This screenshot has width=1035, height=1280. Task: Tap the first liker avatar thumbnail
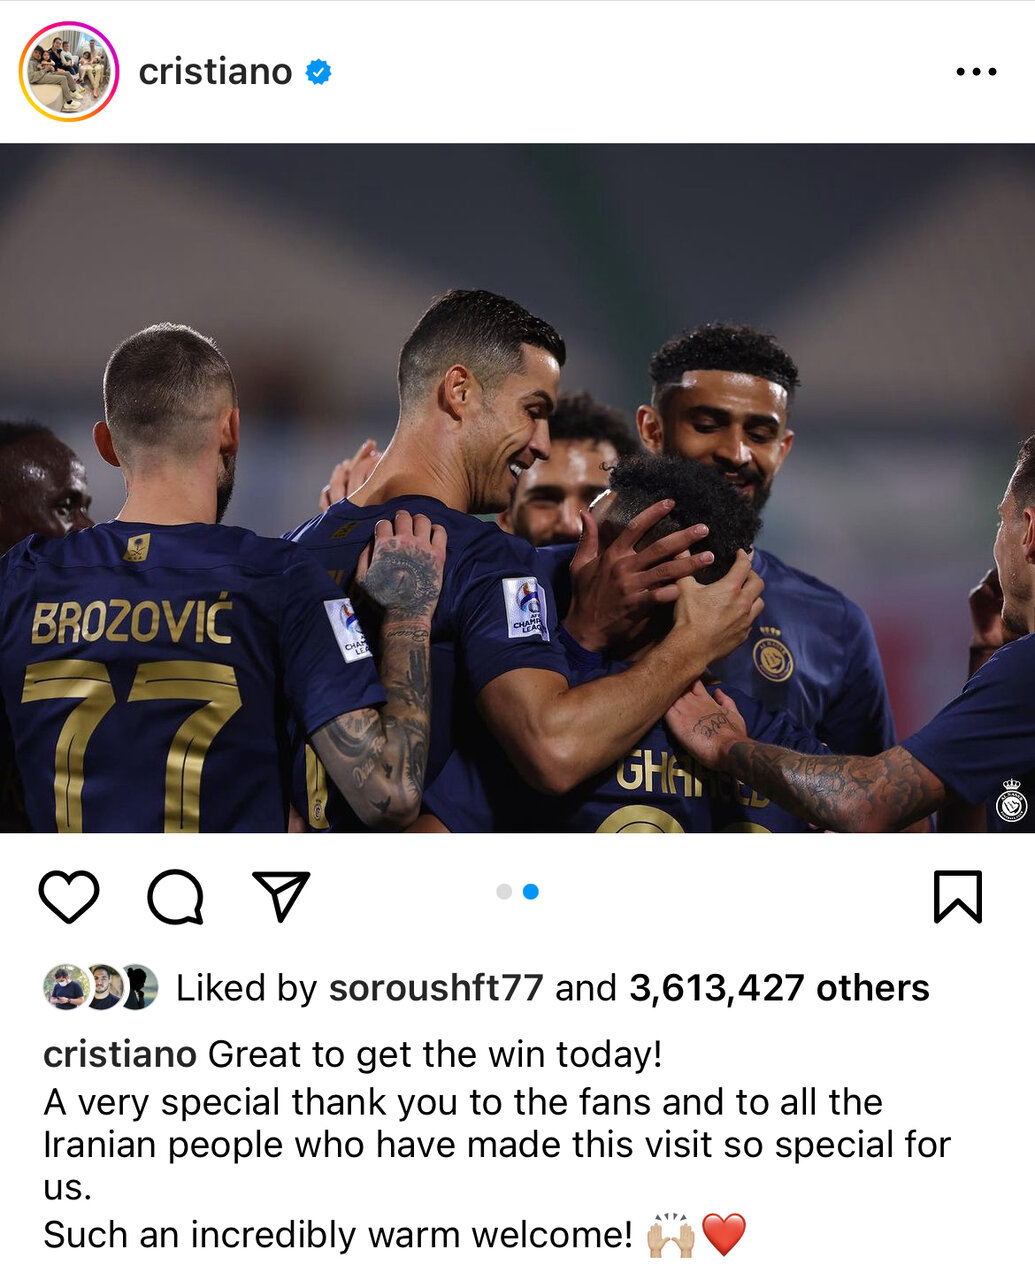pos(65,987)
